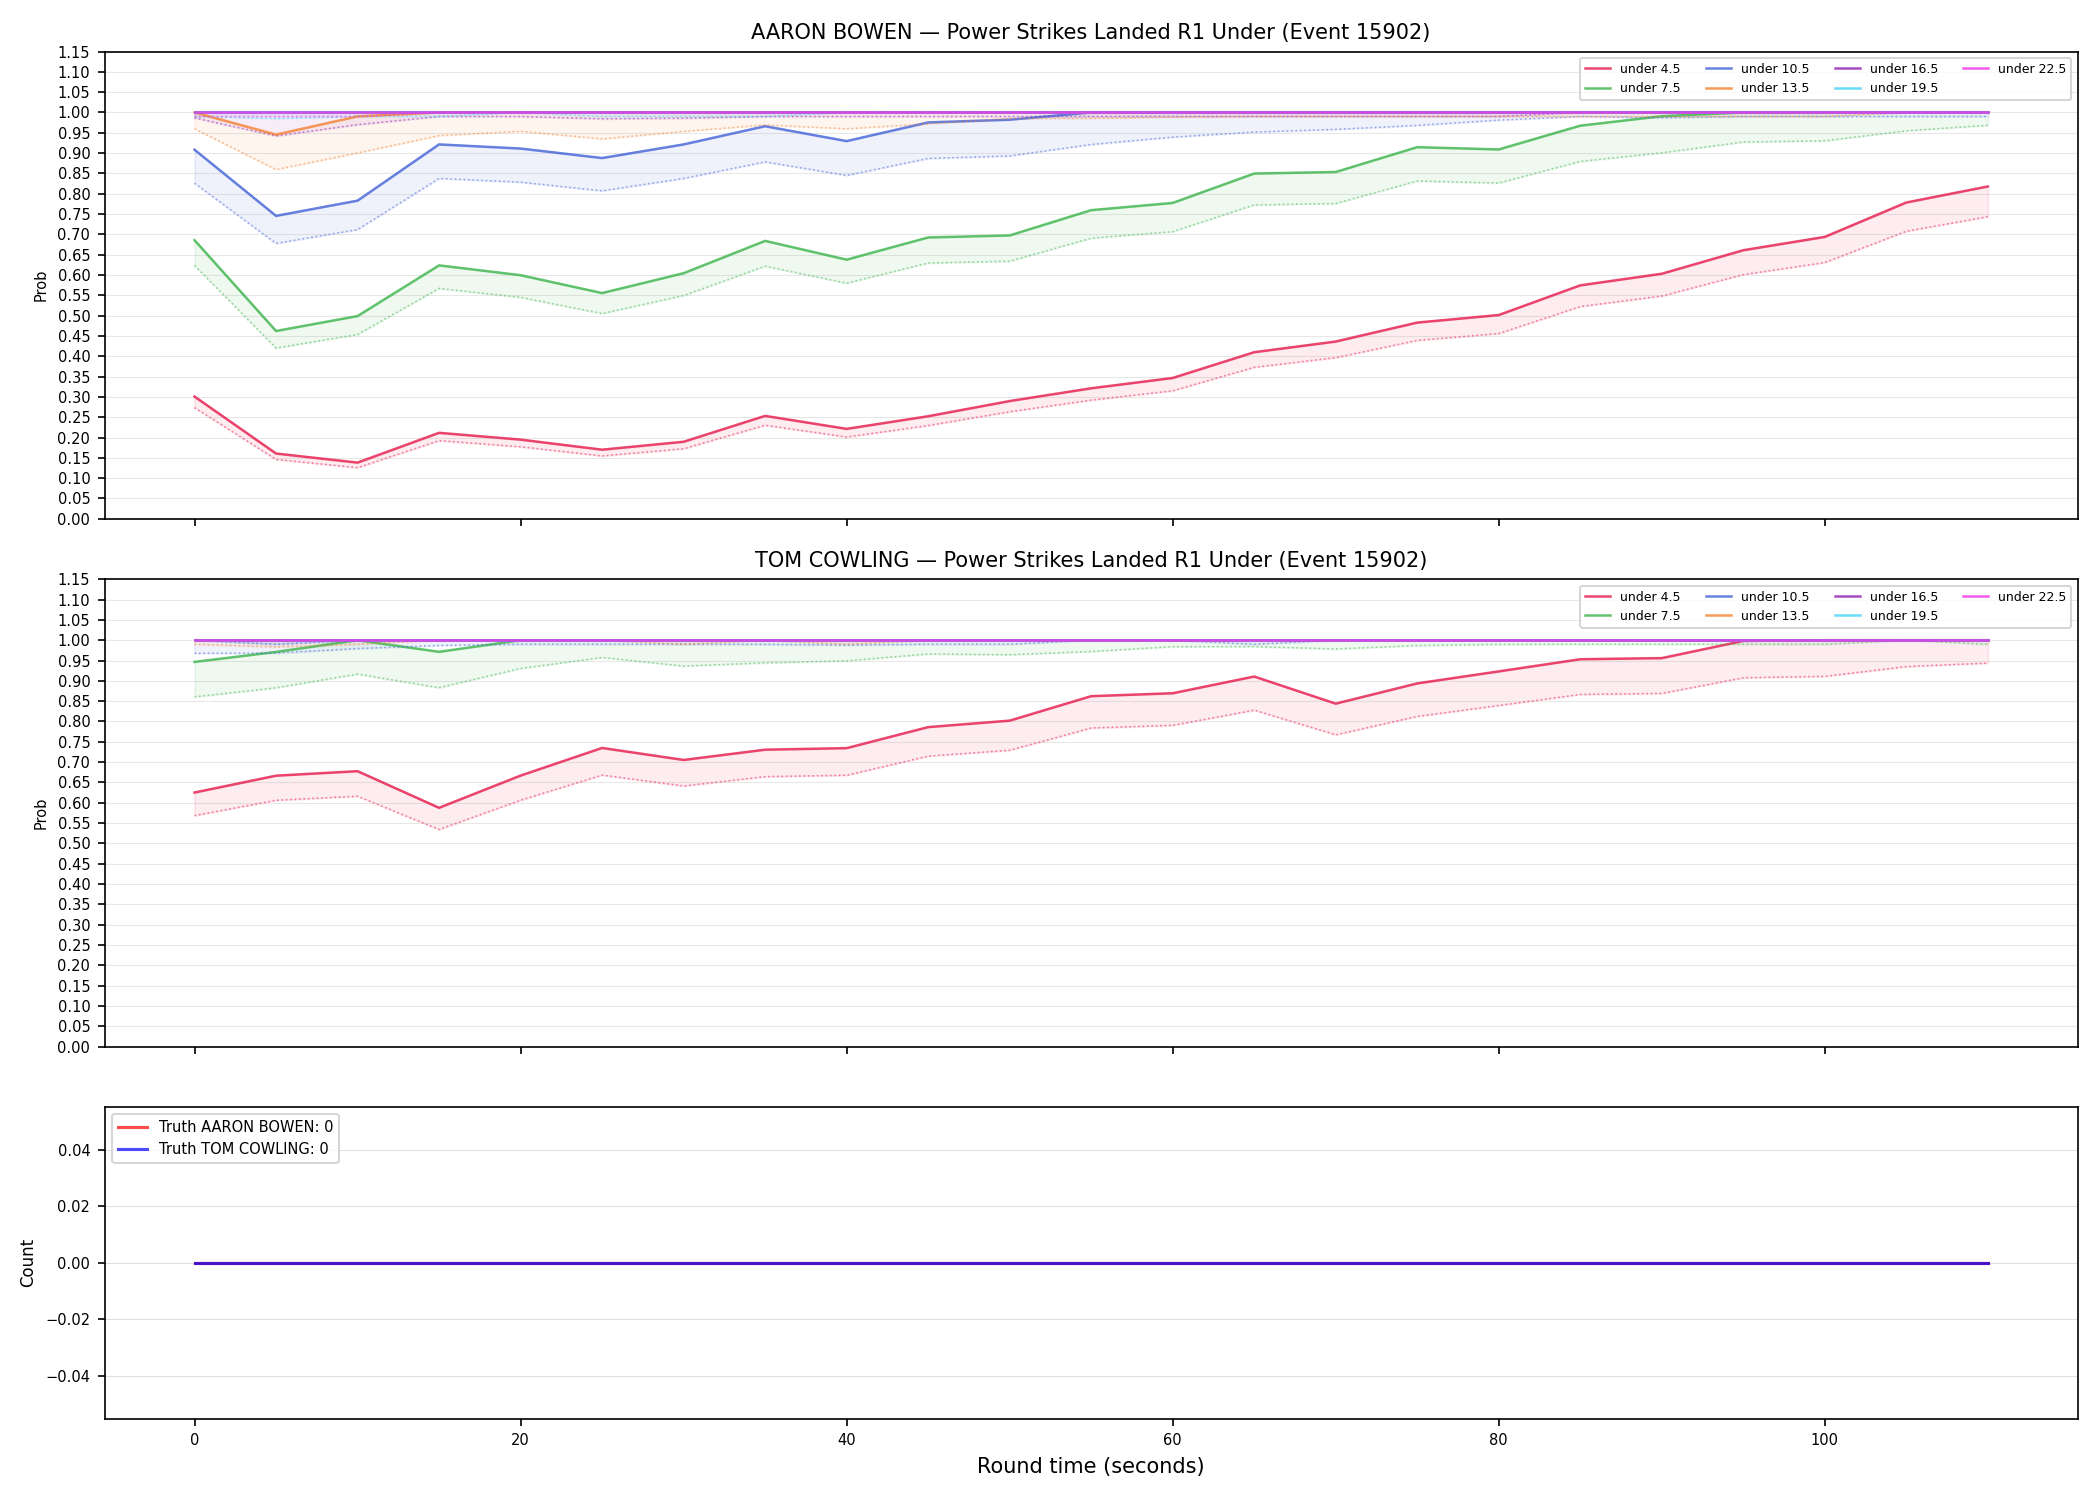The width and height of the screenshot is (2100, 1500).
Task: Click the 'Prob' y-axis label of Tom Cowling chart
Action: pos(40,814)
